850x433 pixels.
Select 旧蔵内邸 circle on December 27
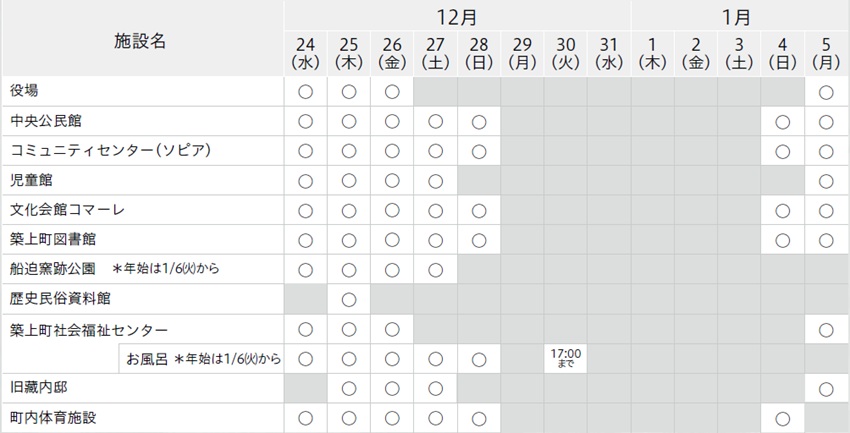[x=435, y=388]
